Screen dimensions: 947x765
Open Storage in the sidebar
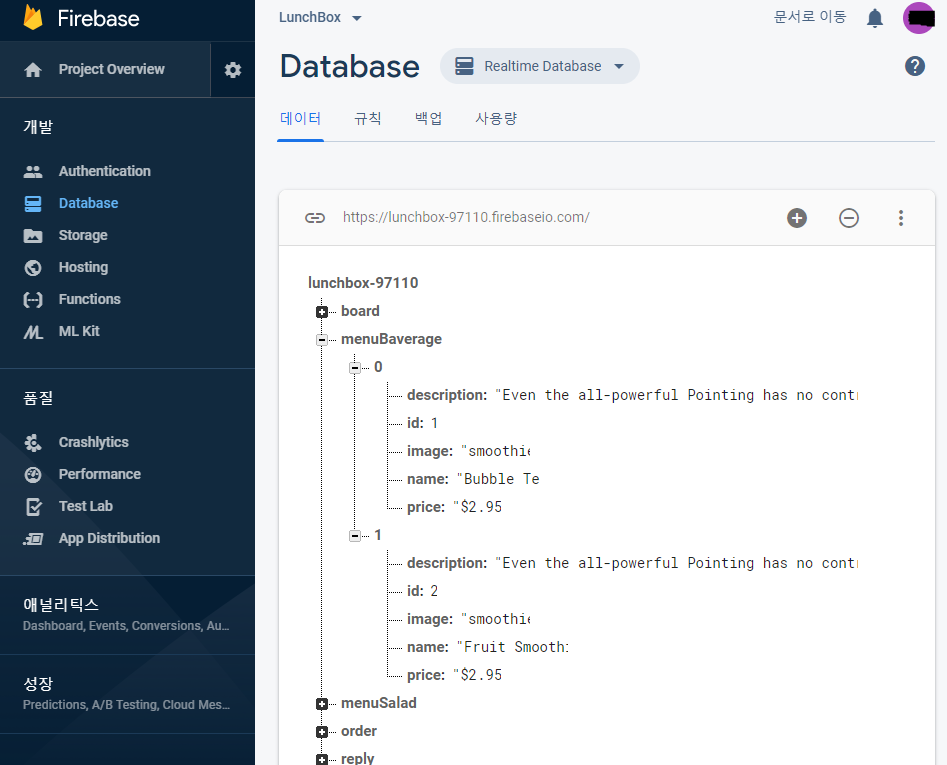tap(83, 235)
